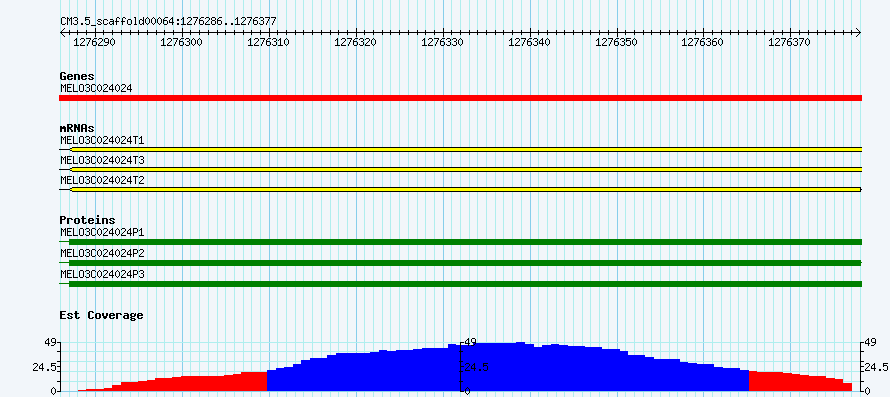Click the scaffold location label CM3.5_scaffold00064:1276286..1276377
Screen dimensions: 890x397
coord(169,22)
